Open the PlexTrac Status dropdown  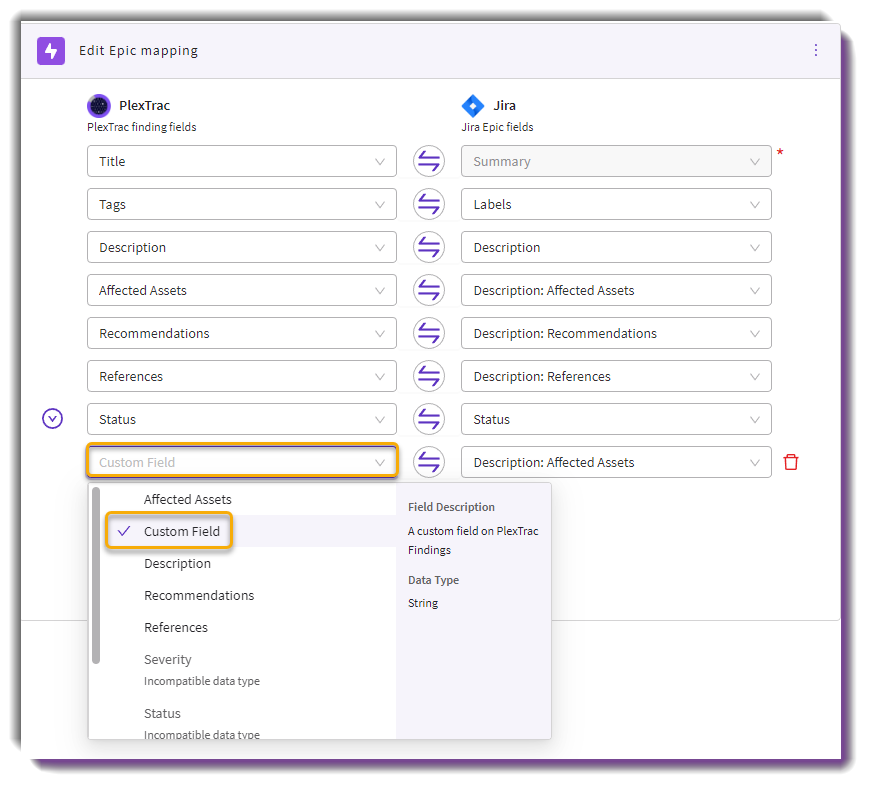[242, 419]
